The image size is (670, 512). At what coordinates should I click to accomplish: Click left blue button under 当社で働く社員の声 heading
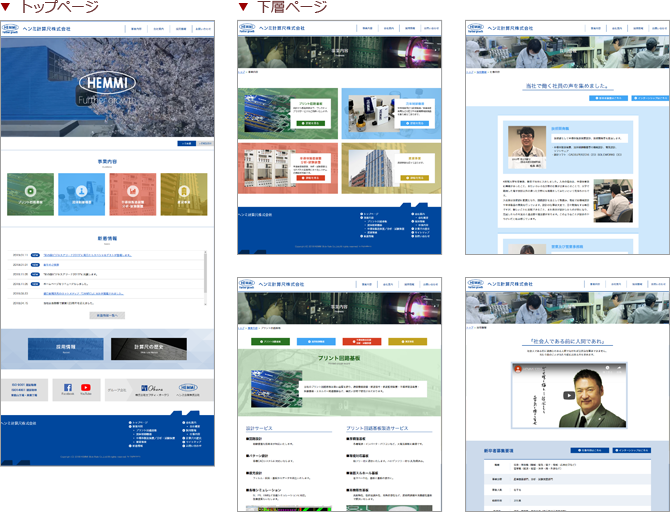[608, 98]
